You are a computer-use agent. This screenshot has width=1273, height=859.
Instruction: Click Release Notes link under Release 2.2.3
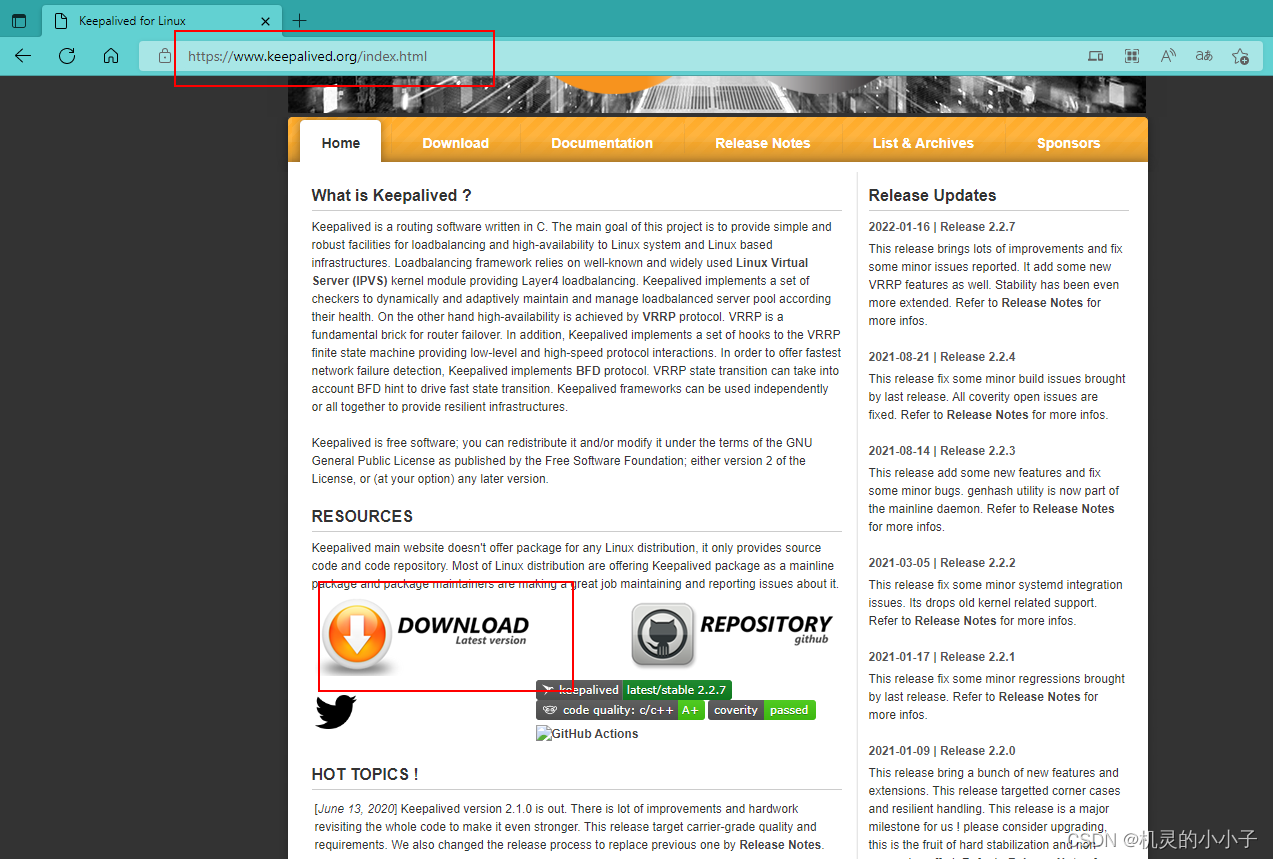point(1074,509)
